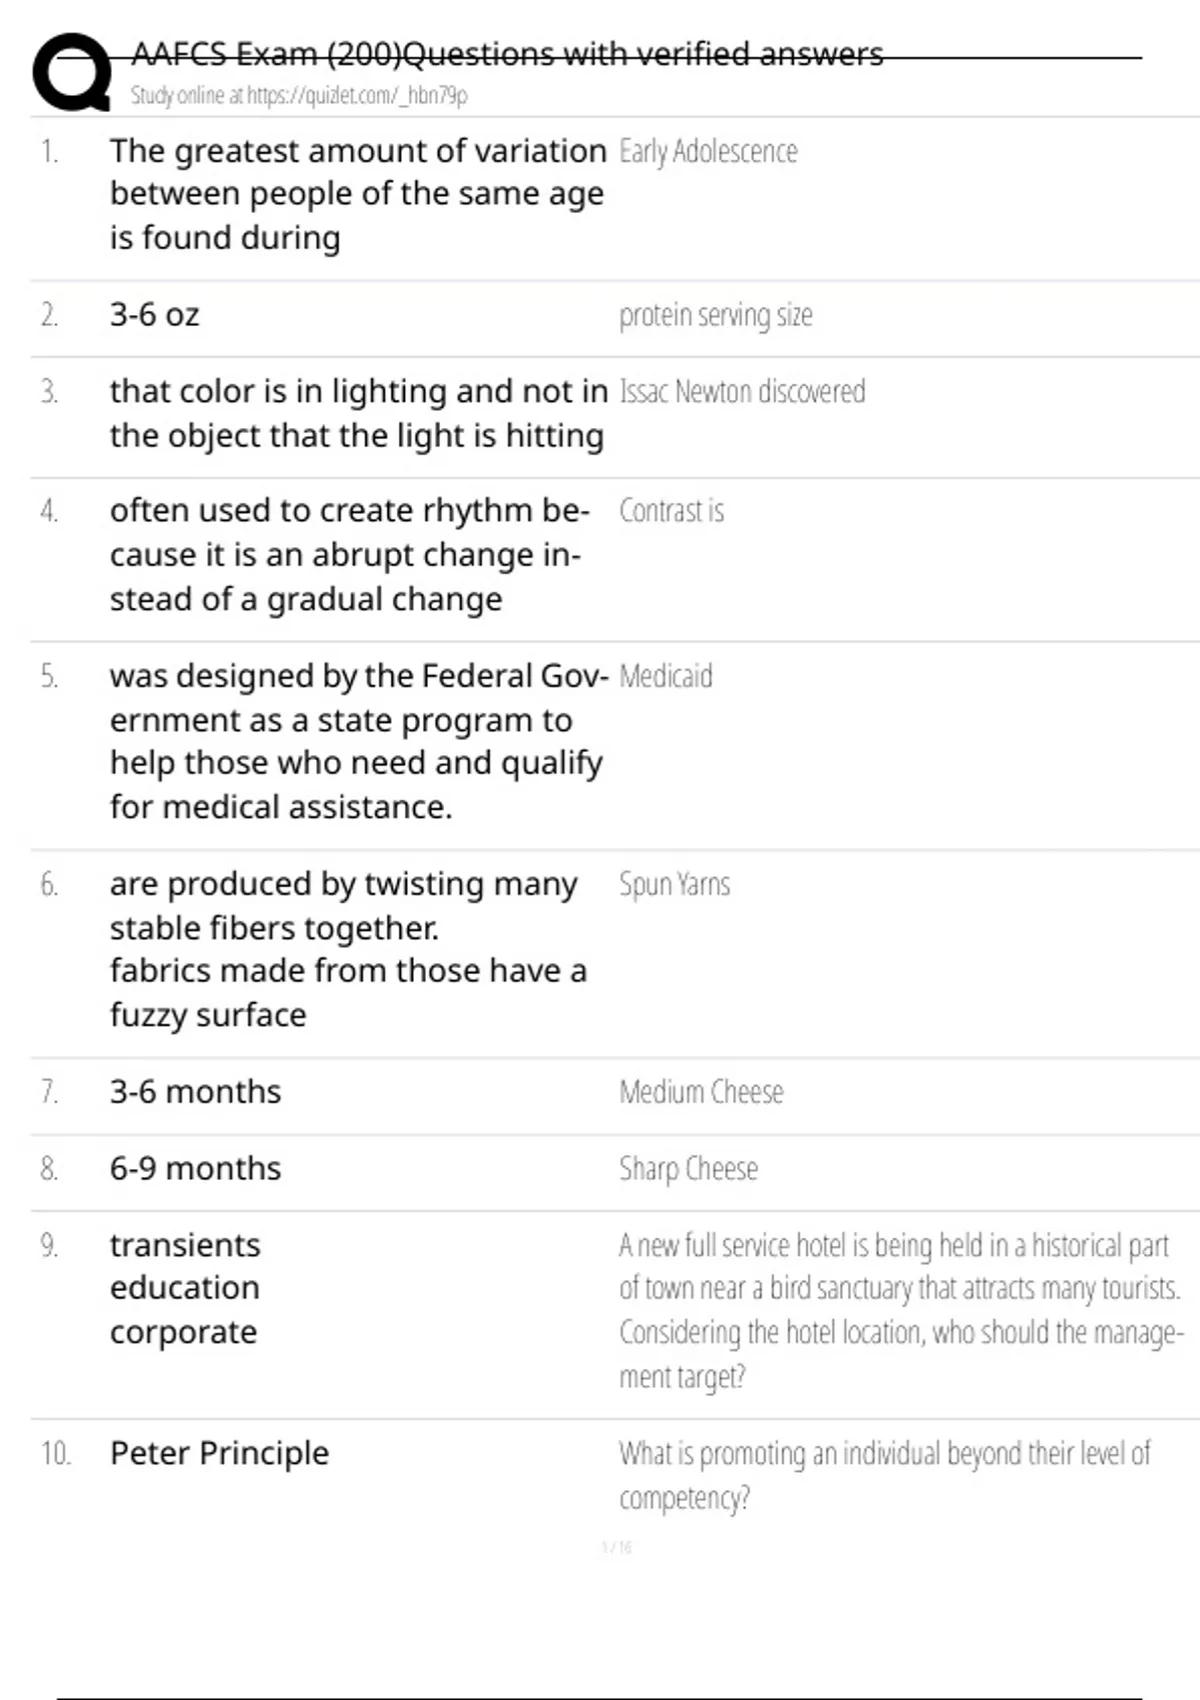Click the Quizlet Q logo icon

(72, 72)
